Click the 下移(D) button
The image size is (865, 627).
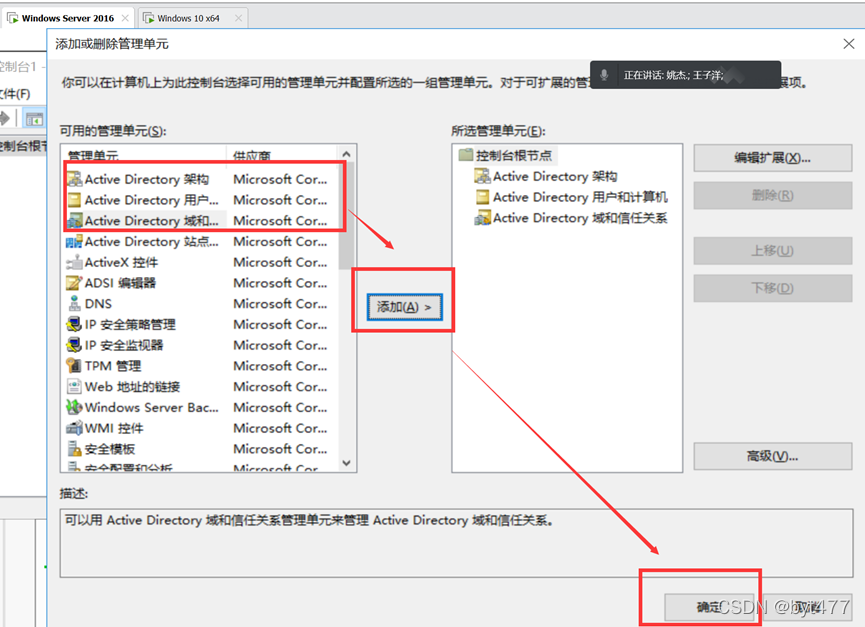tap(772, 288)
